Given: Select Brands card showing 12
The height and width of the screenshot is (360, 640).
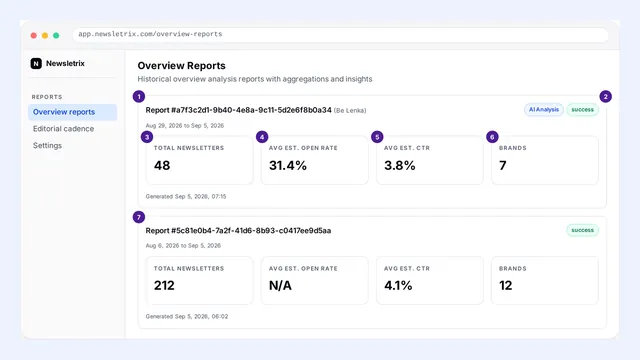Looking at the screenshot, I should tap(545, 280).
